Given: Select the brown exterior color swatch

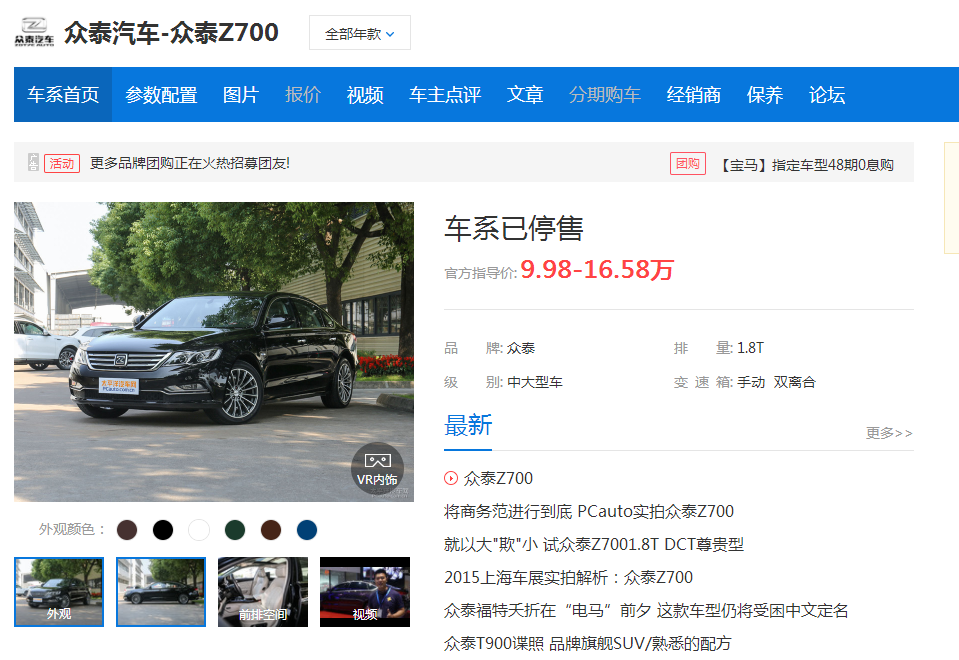Looking at the screenshot, I should pyautogui.click(x=271, y=530).
